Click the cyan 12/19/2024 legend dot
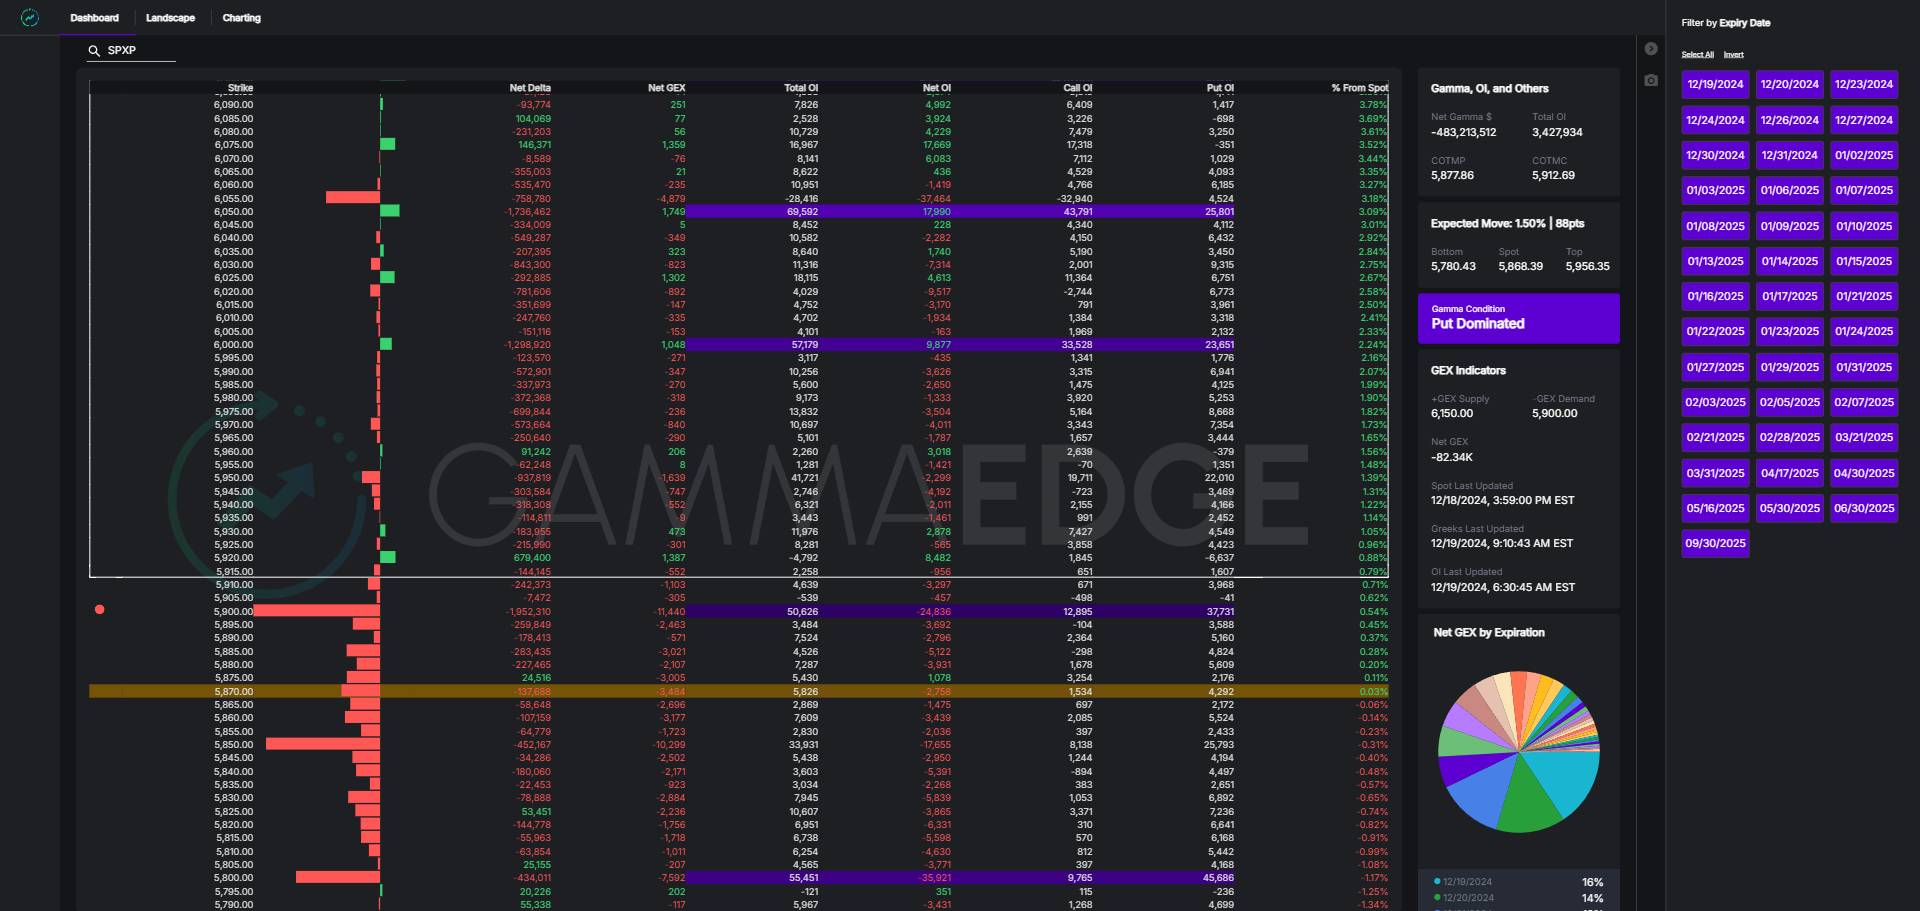Viewport: 1920px width, 911px height. (1437, 882)
